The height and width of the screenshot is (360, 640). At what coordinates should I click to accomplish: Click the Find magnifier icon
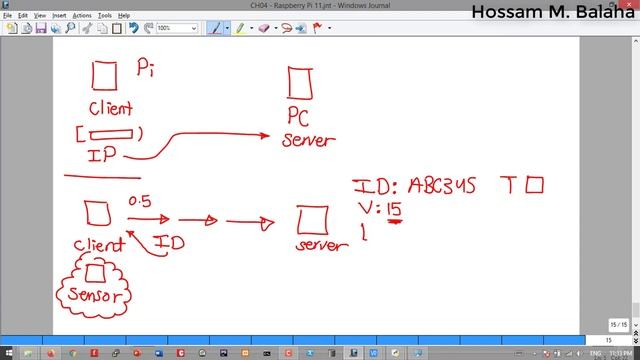tap(70, 28)
